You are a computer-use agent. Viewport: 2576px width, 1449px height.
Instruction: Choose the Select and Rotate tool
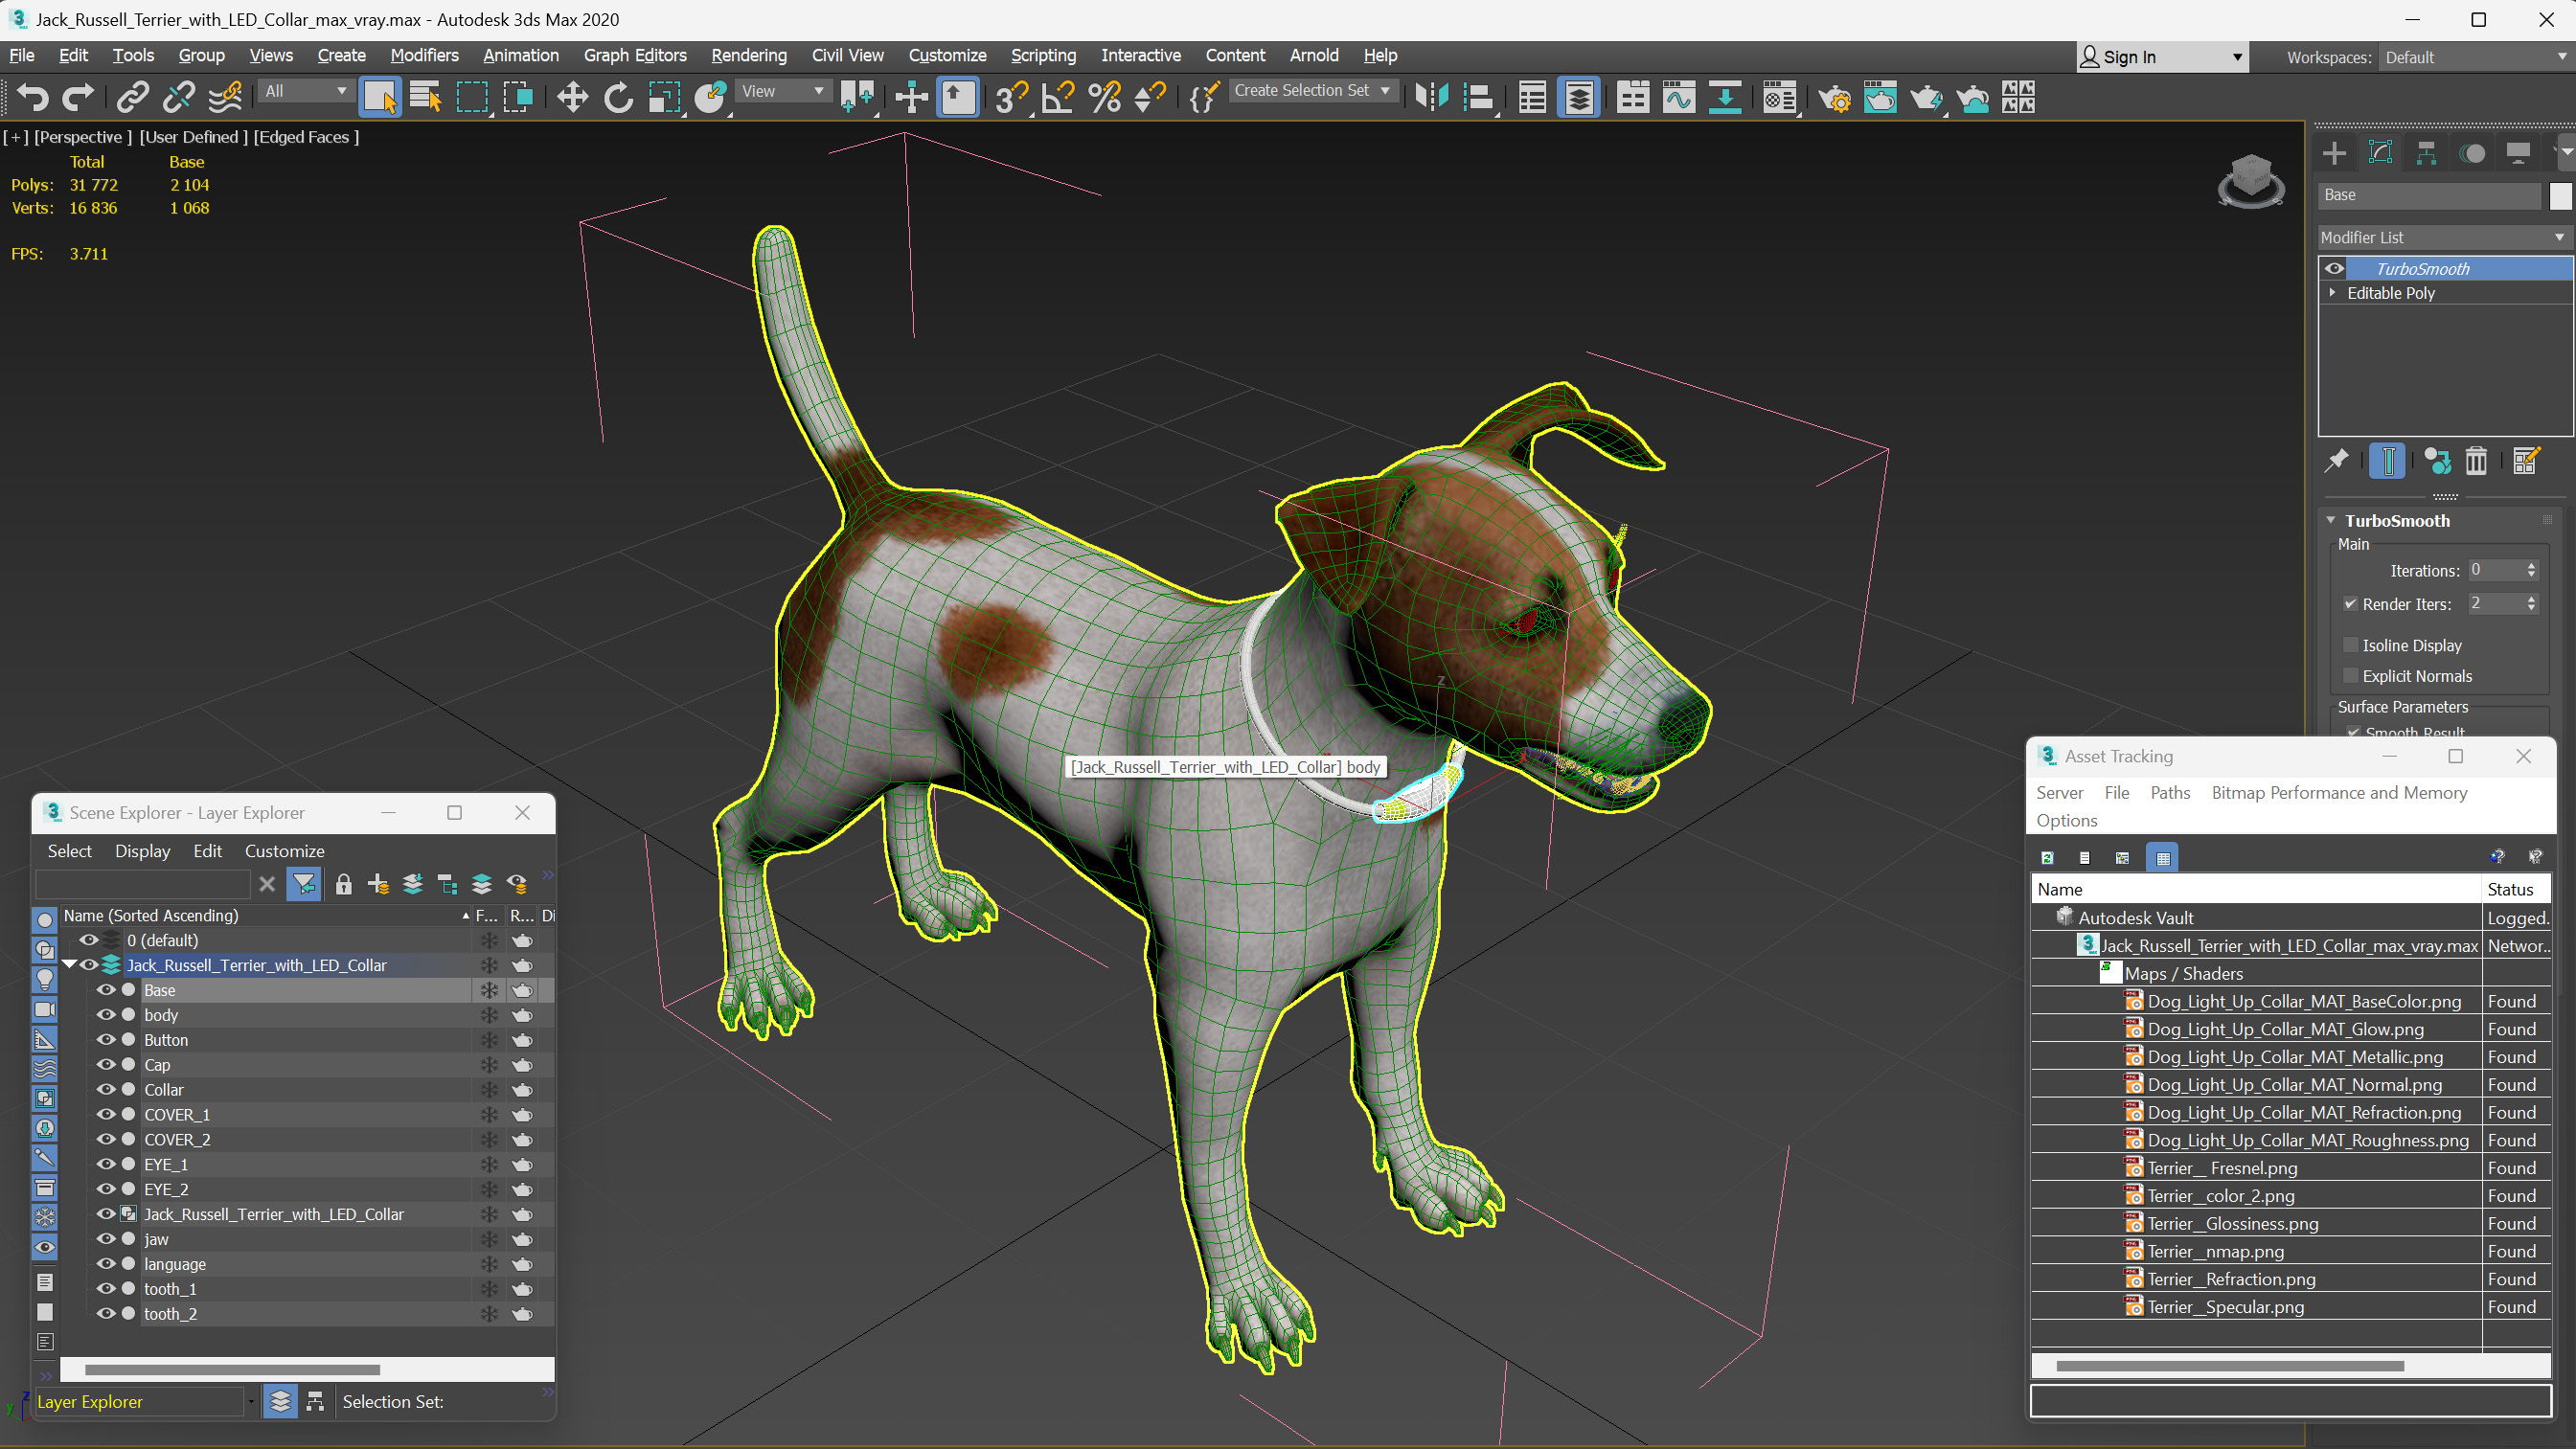(x=618, y=97)
